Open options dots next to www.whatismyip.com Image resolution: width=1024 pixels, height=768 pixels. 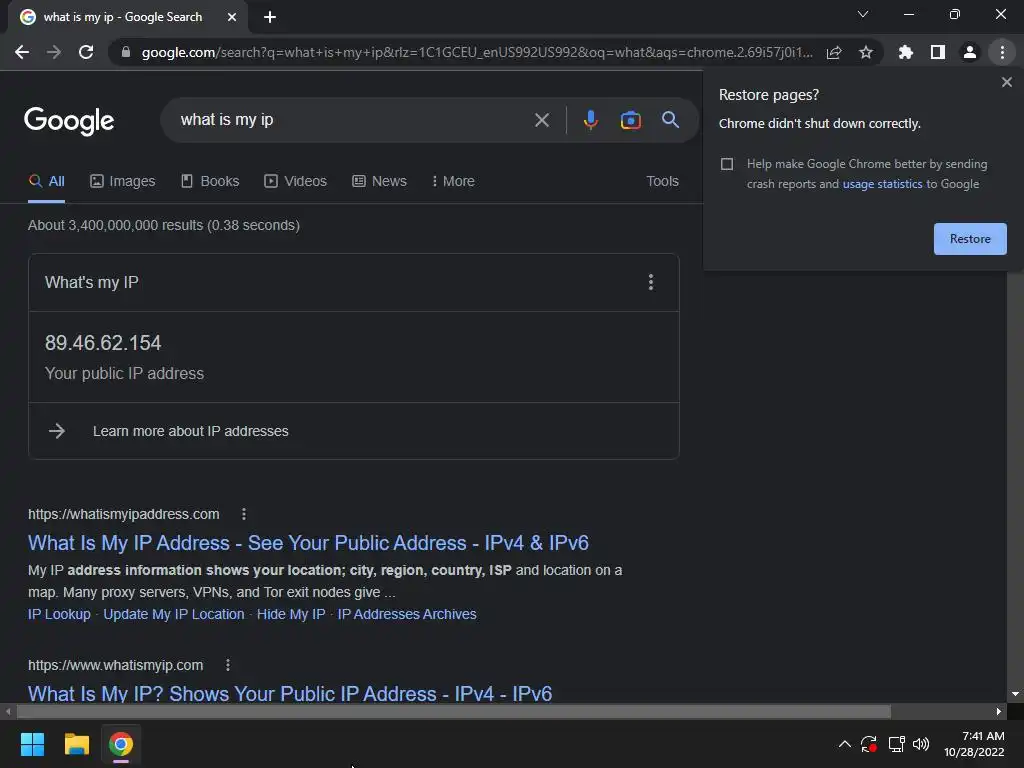tap(227, 665)
